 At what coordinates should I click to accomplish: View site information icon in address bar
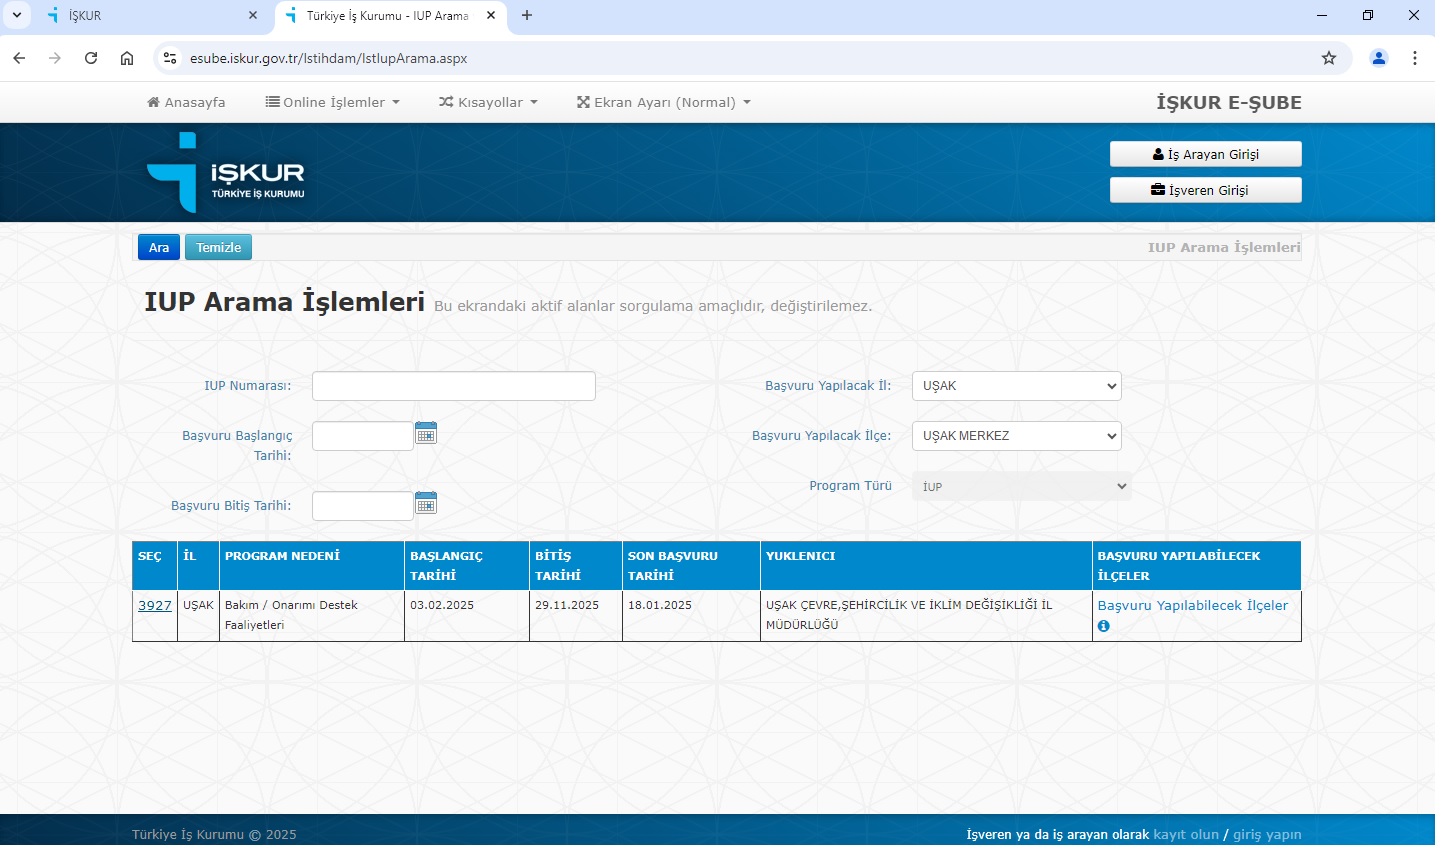(x=170, y=58)
